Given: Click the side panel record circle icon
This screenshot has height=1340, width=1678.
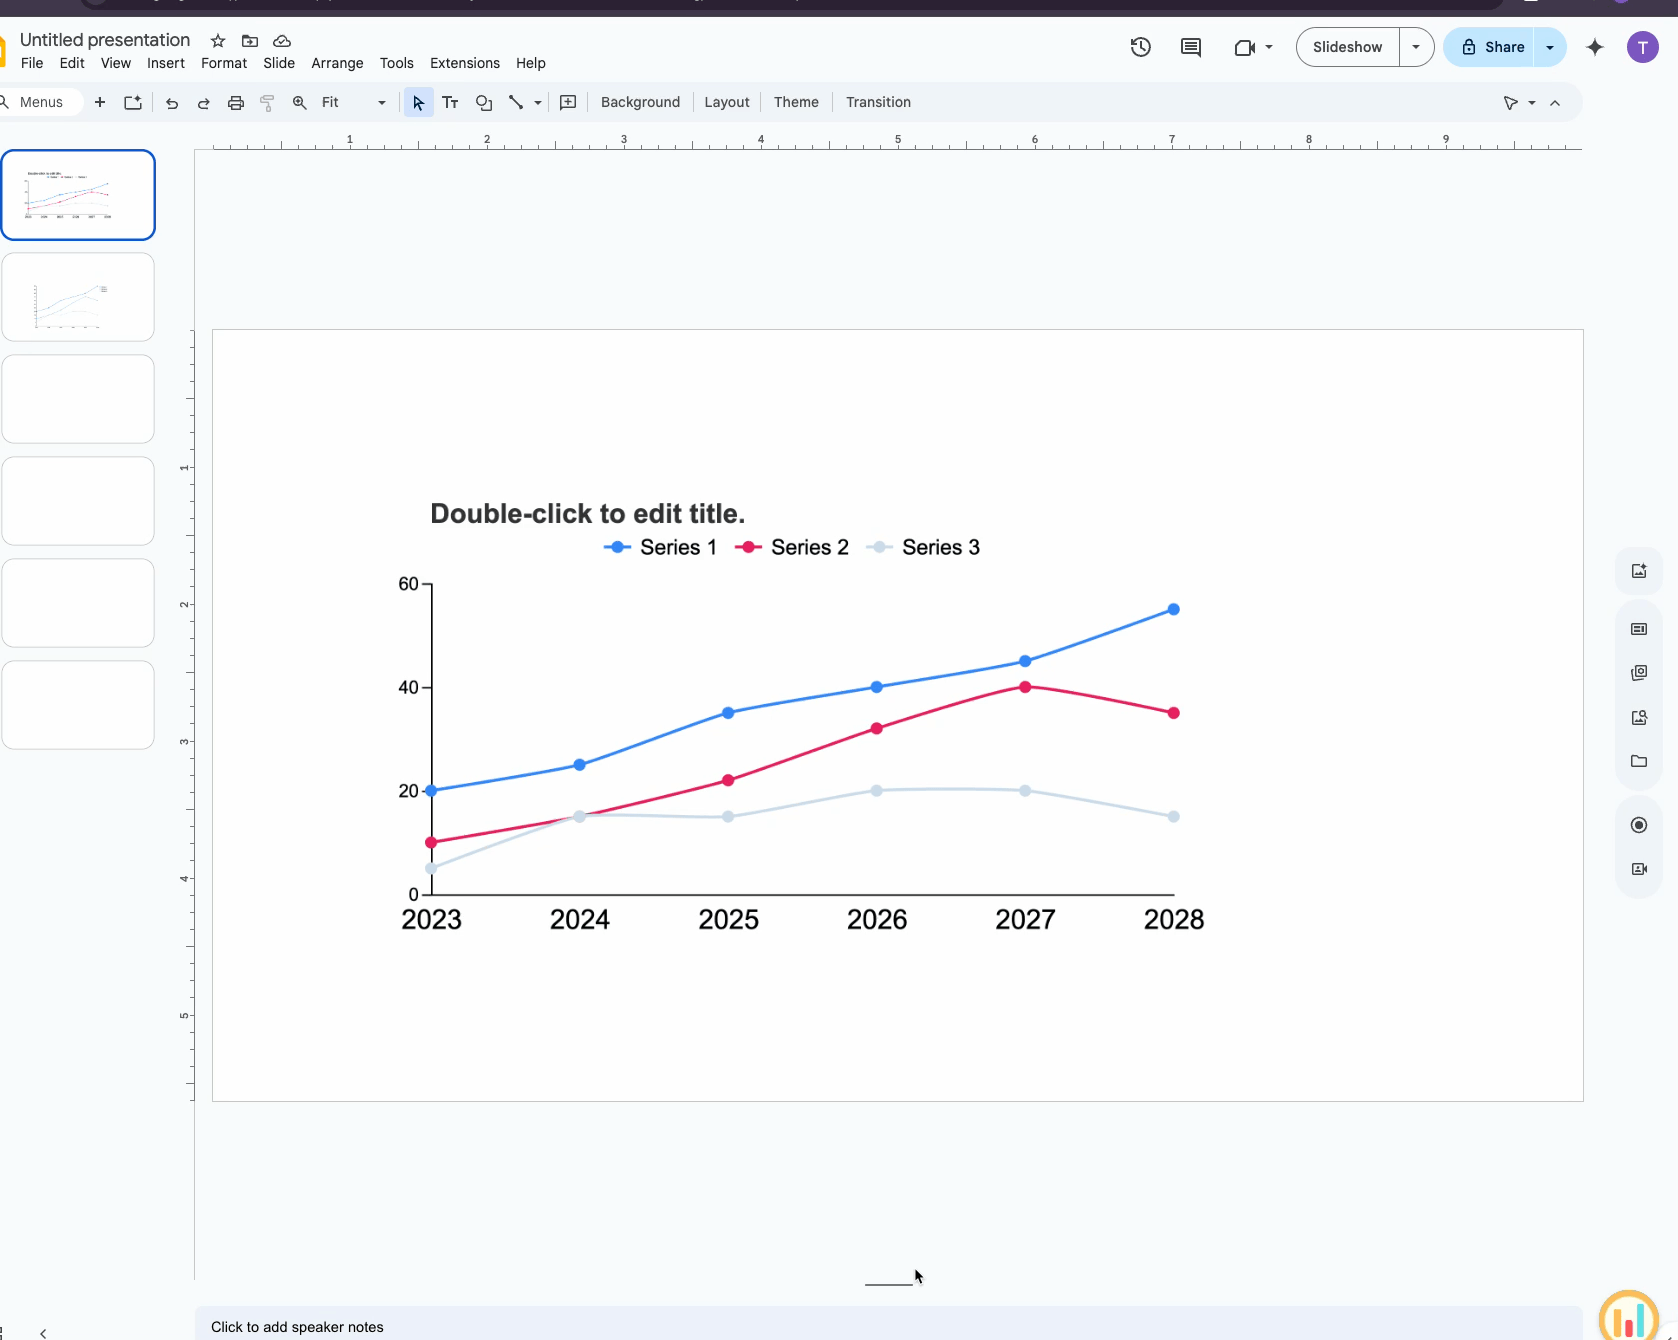Looking at the screenshot, I should 1639,825.
